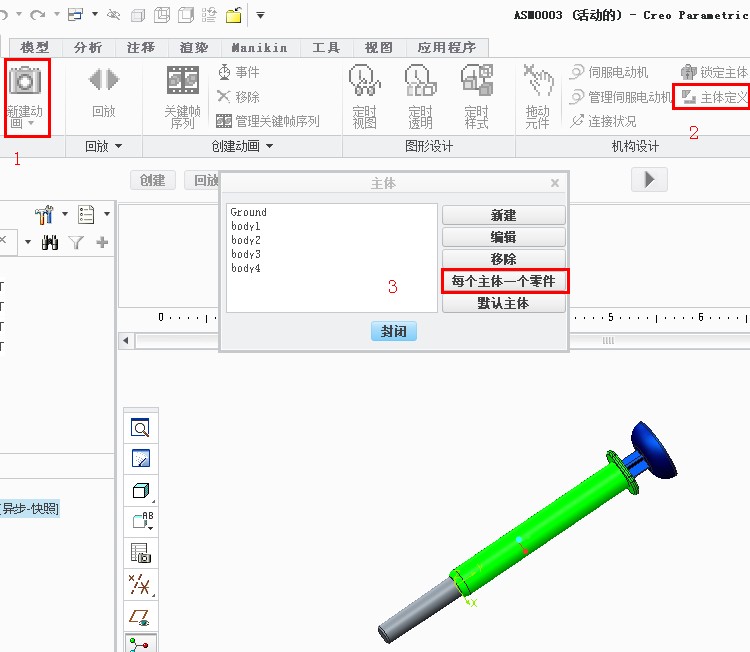The image size is (750, 652).
Task: Select body1 in the body list
Action: 246,226
